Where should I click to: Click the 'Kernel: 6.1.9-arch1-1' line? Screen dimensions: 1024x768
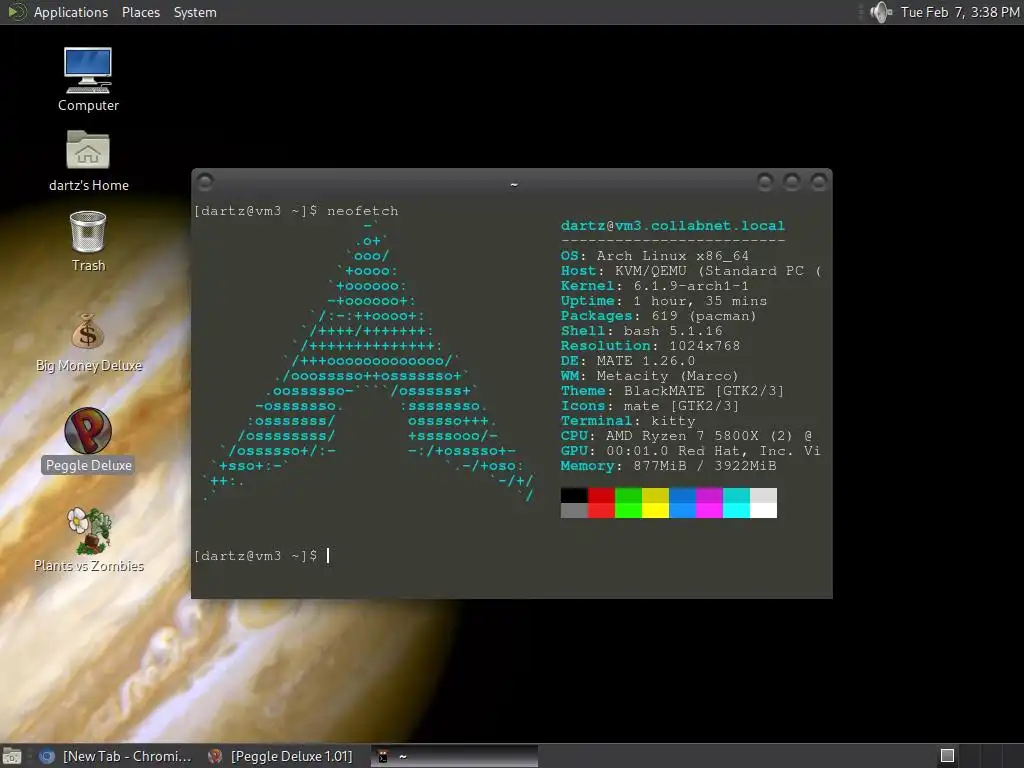[654, 285]
